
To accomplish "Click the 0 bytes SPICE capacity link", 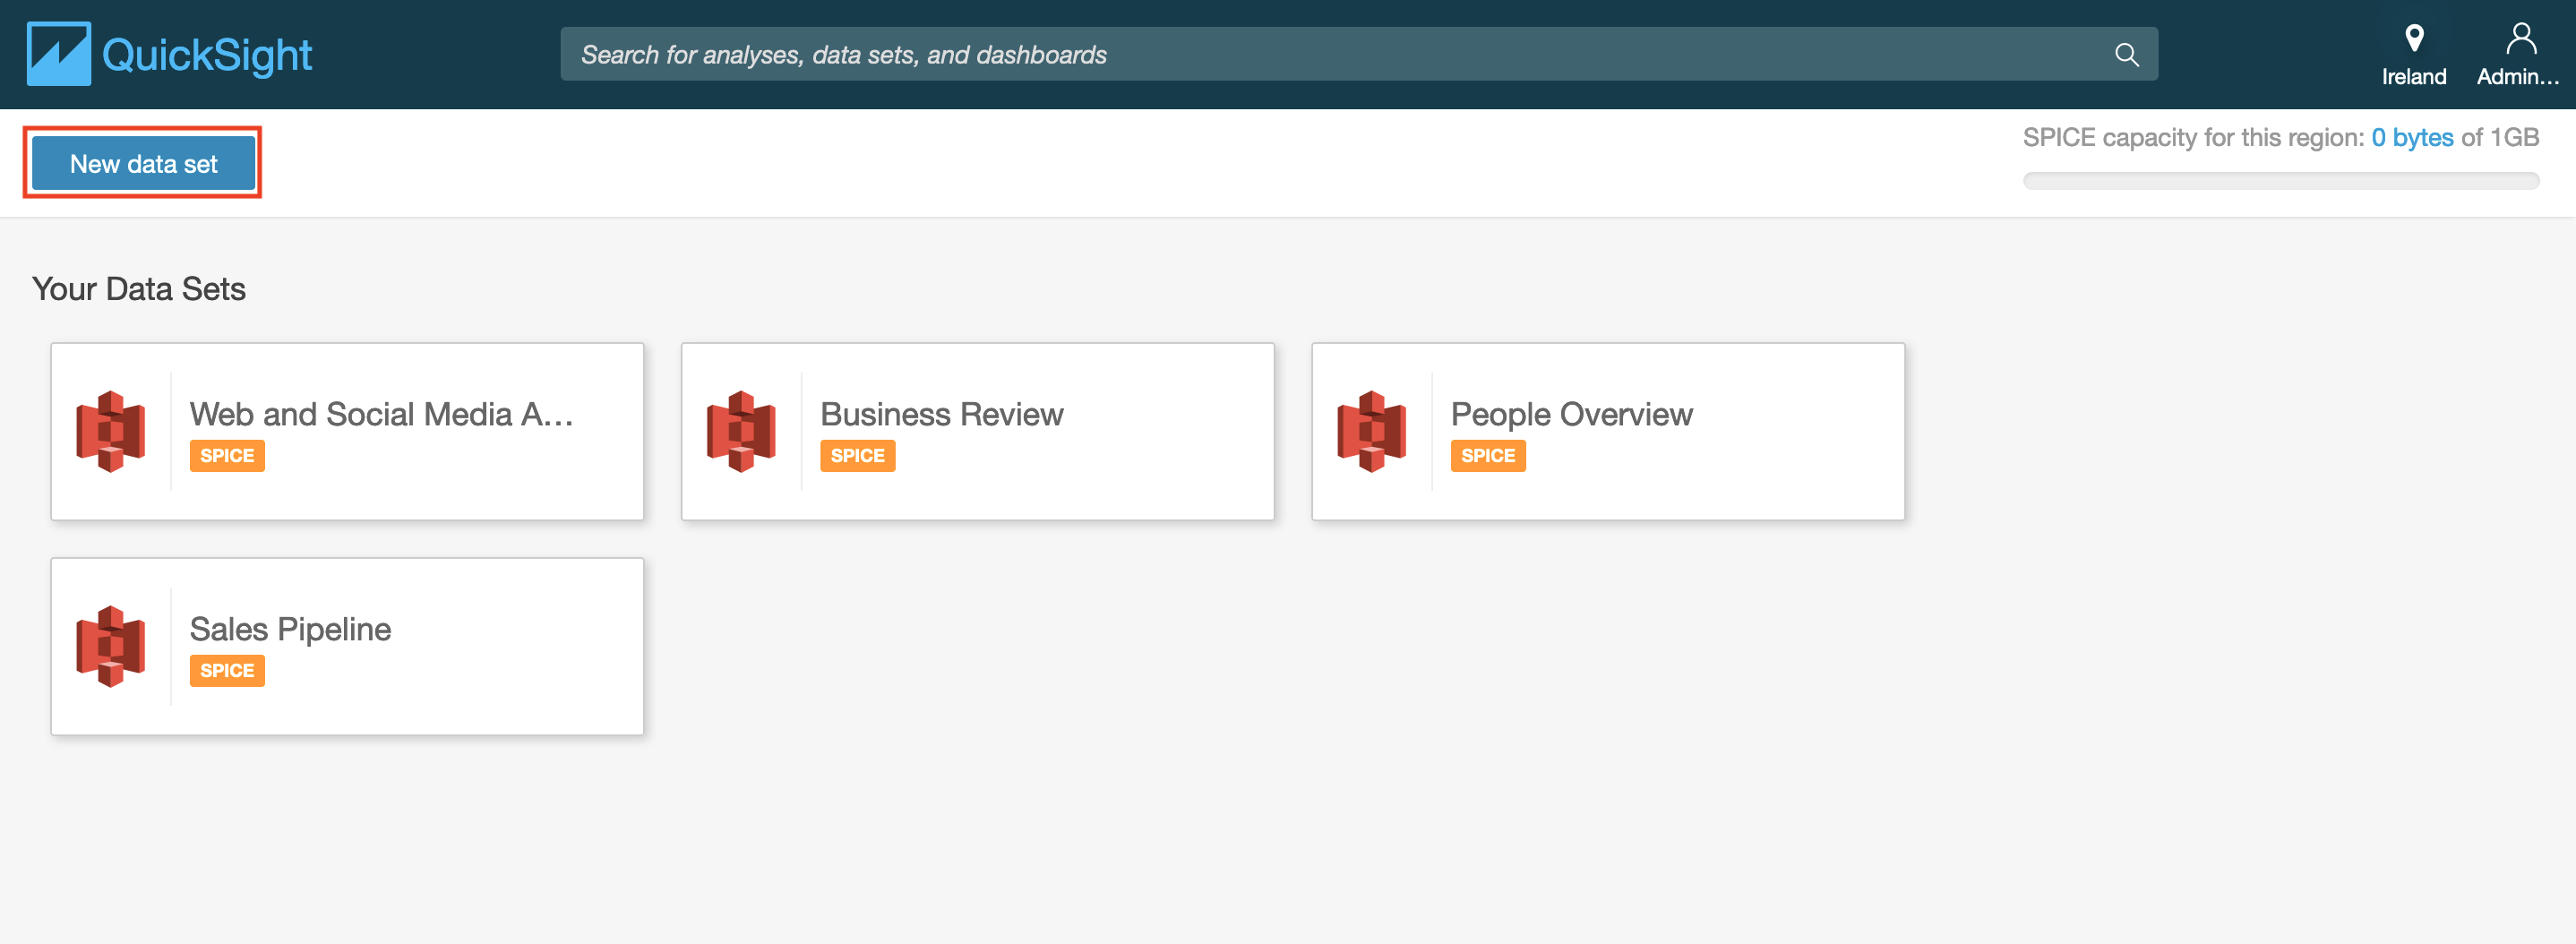I will (2412, 137).
